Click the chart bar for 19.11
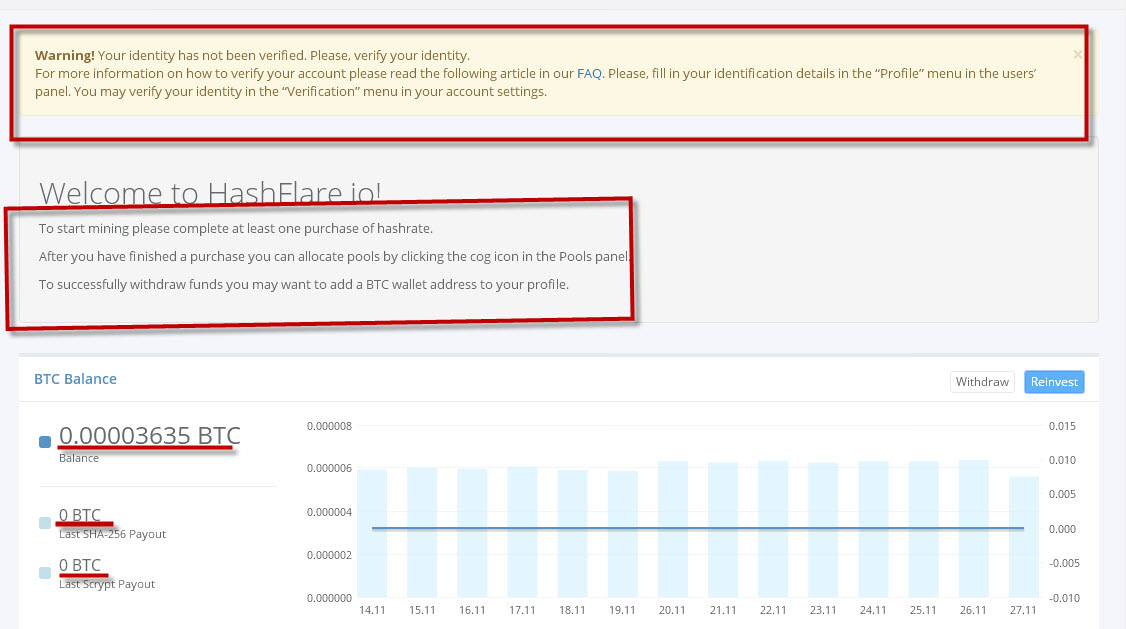 click(623, 534)
